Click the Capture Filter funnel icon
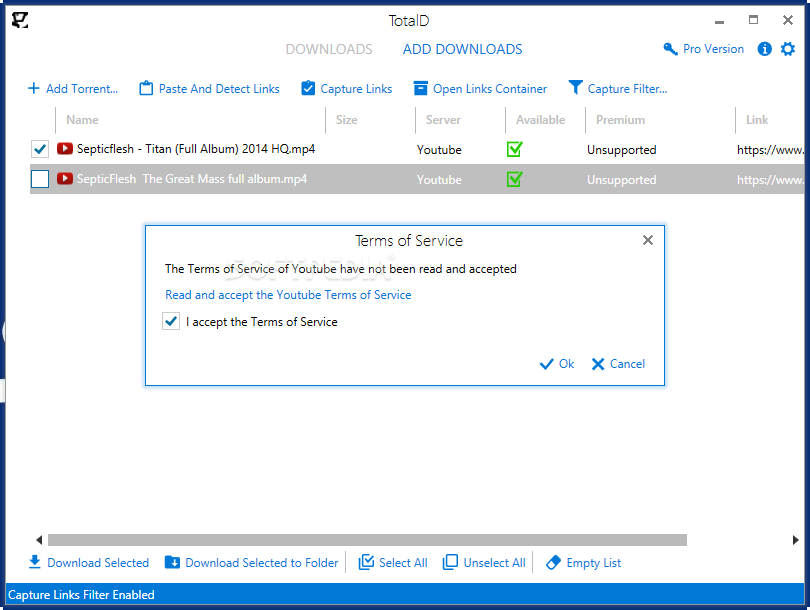Viewport: 810px width, 610px height. (575, 88)
